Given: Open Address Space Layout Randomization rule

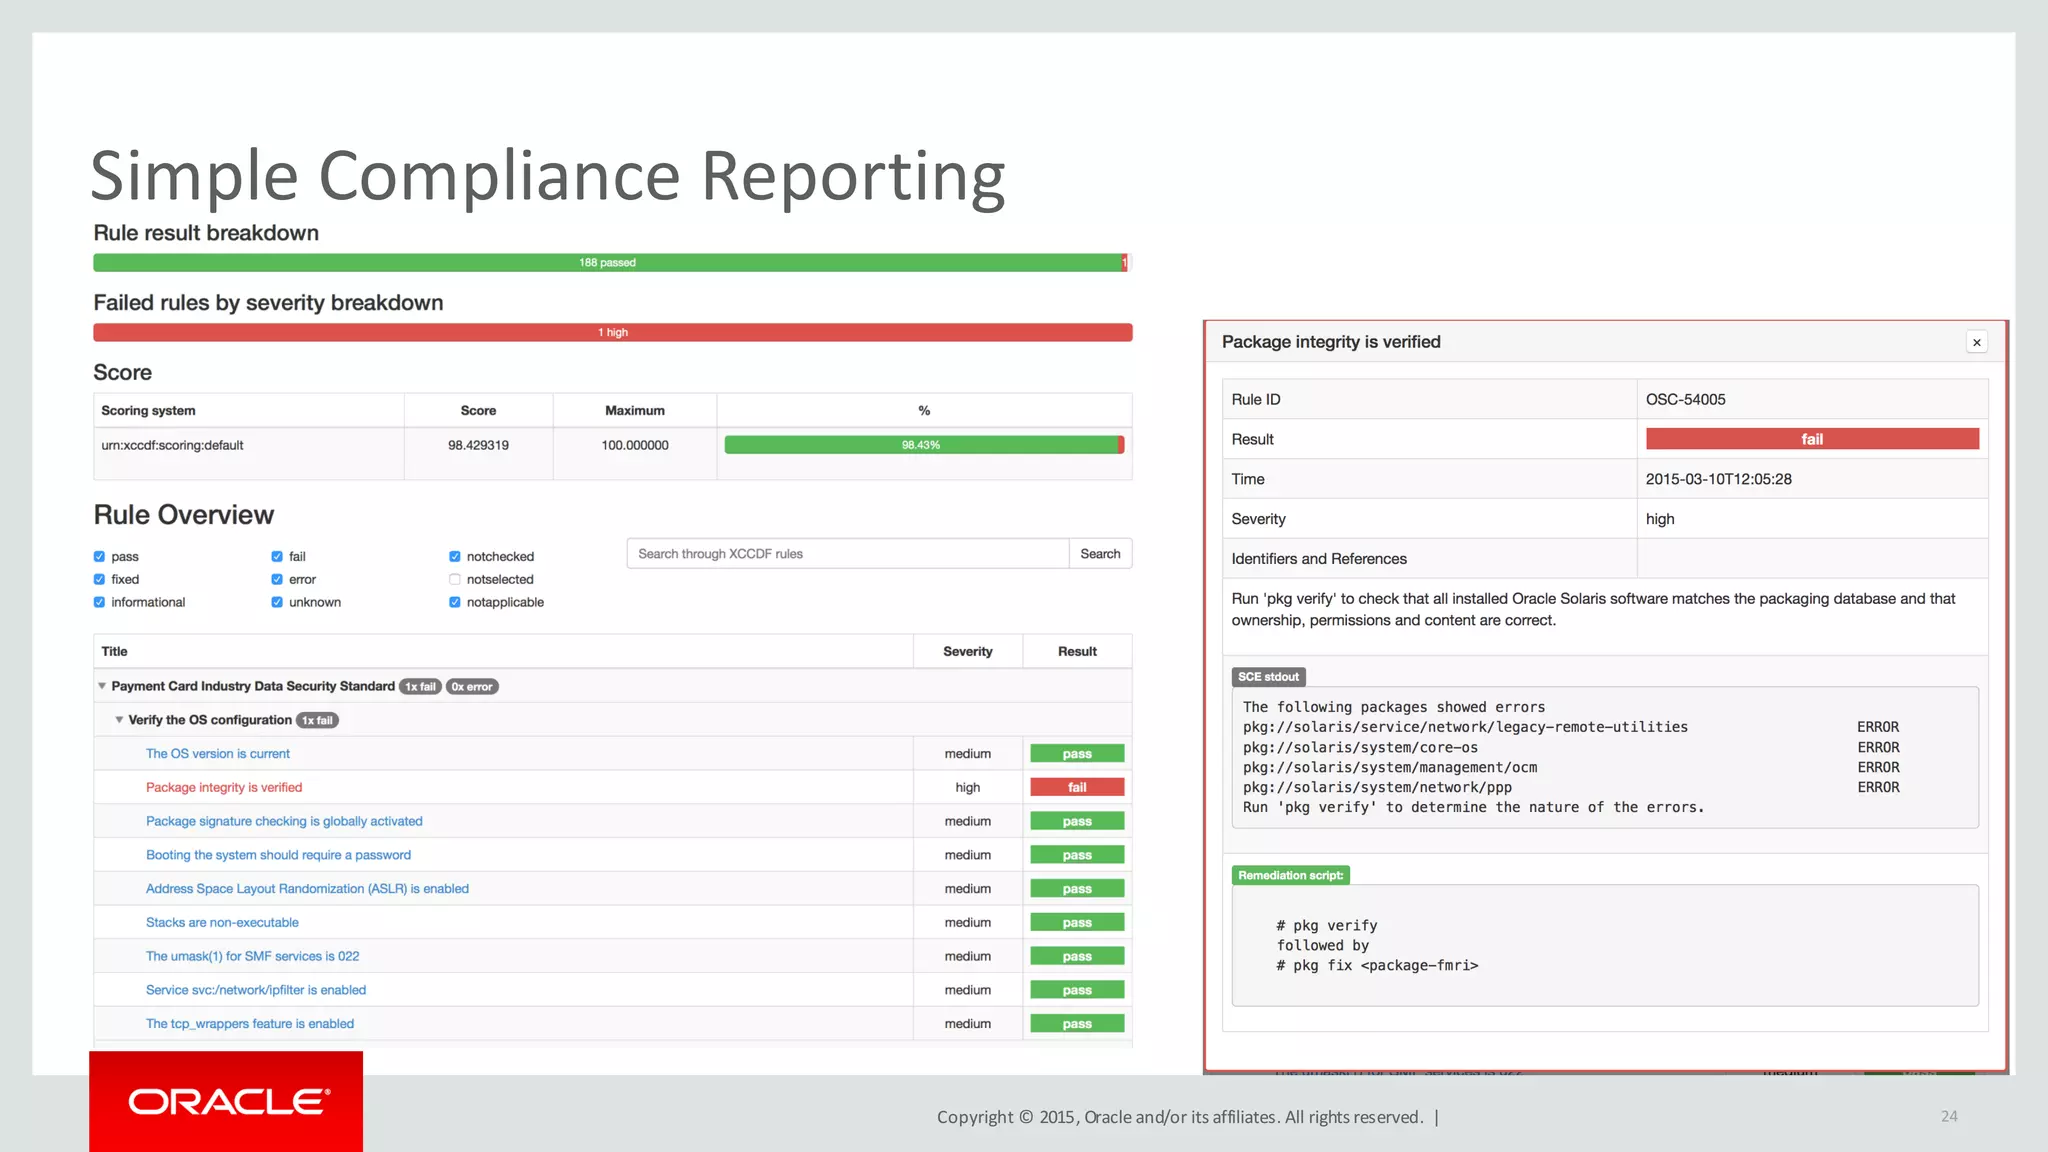Looking at the screenshot, I should click(307, 889).
